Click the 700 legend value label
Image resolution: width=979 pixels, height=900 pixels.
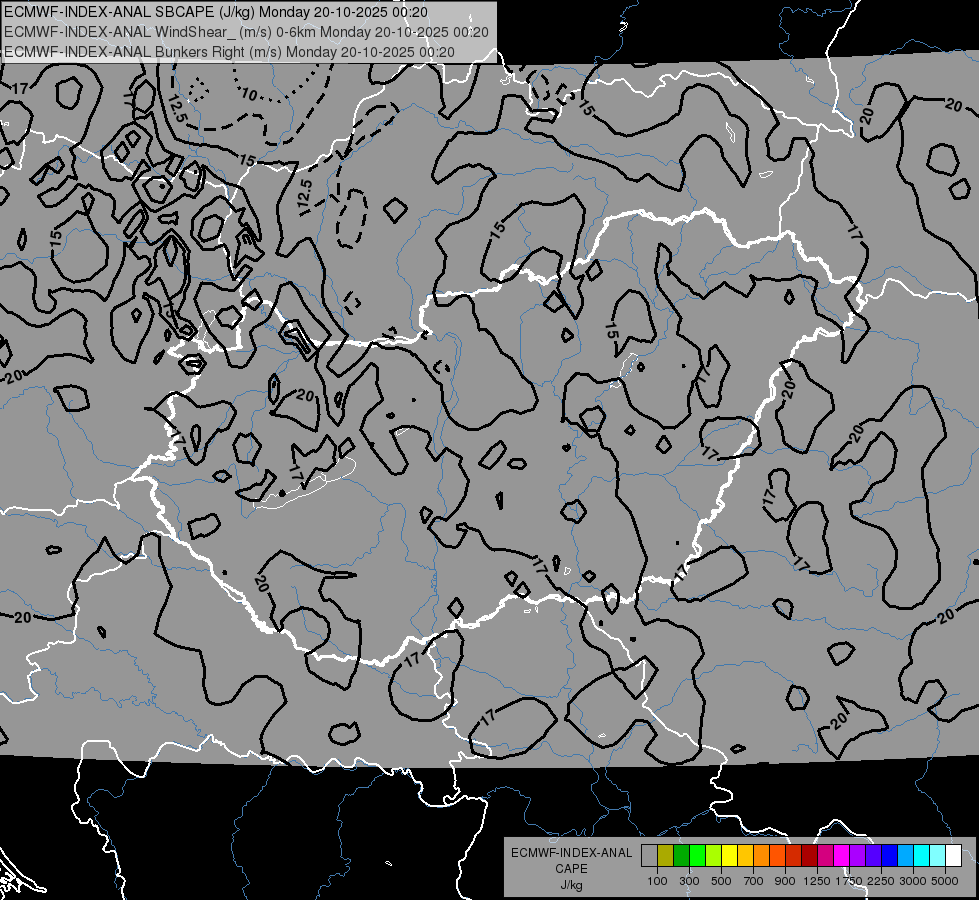pos(754,881)
